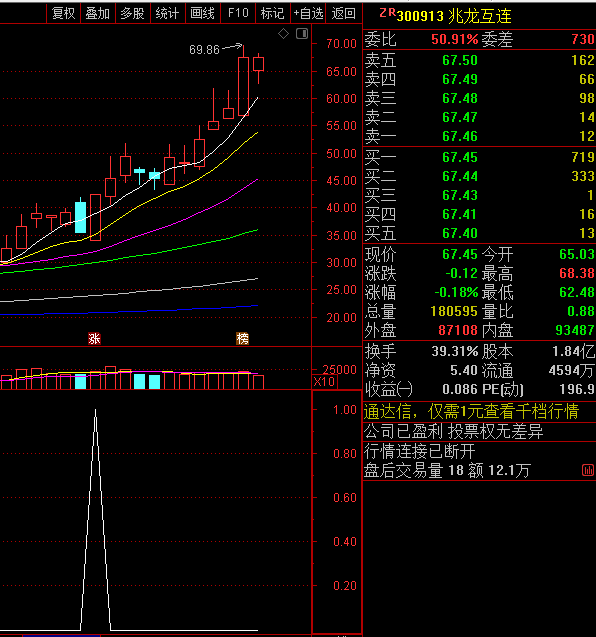Select the 卖二 67.47 row
This screenshot has height=637, width=596.
pos(479,117)
